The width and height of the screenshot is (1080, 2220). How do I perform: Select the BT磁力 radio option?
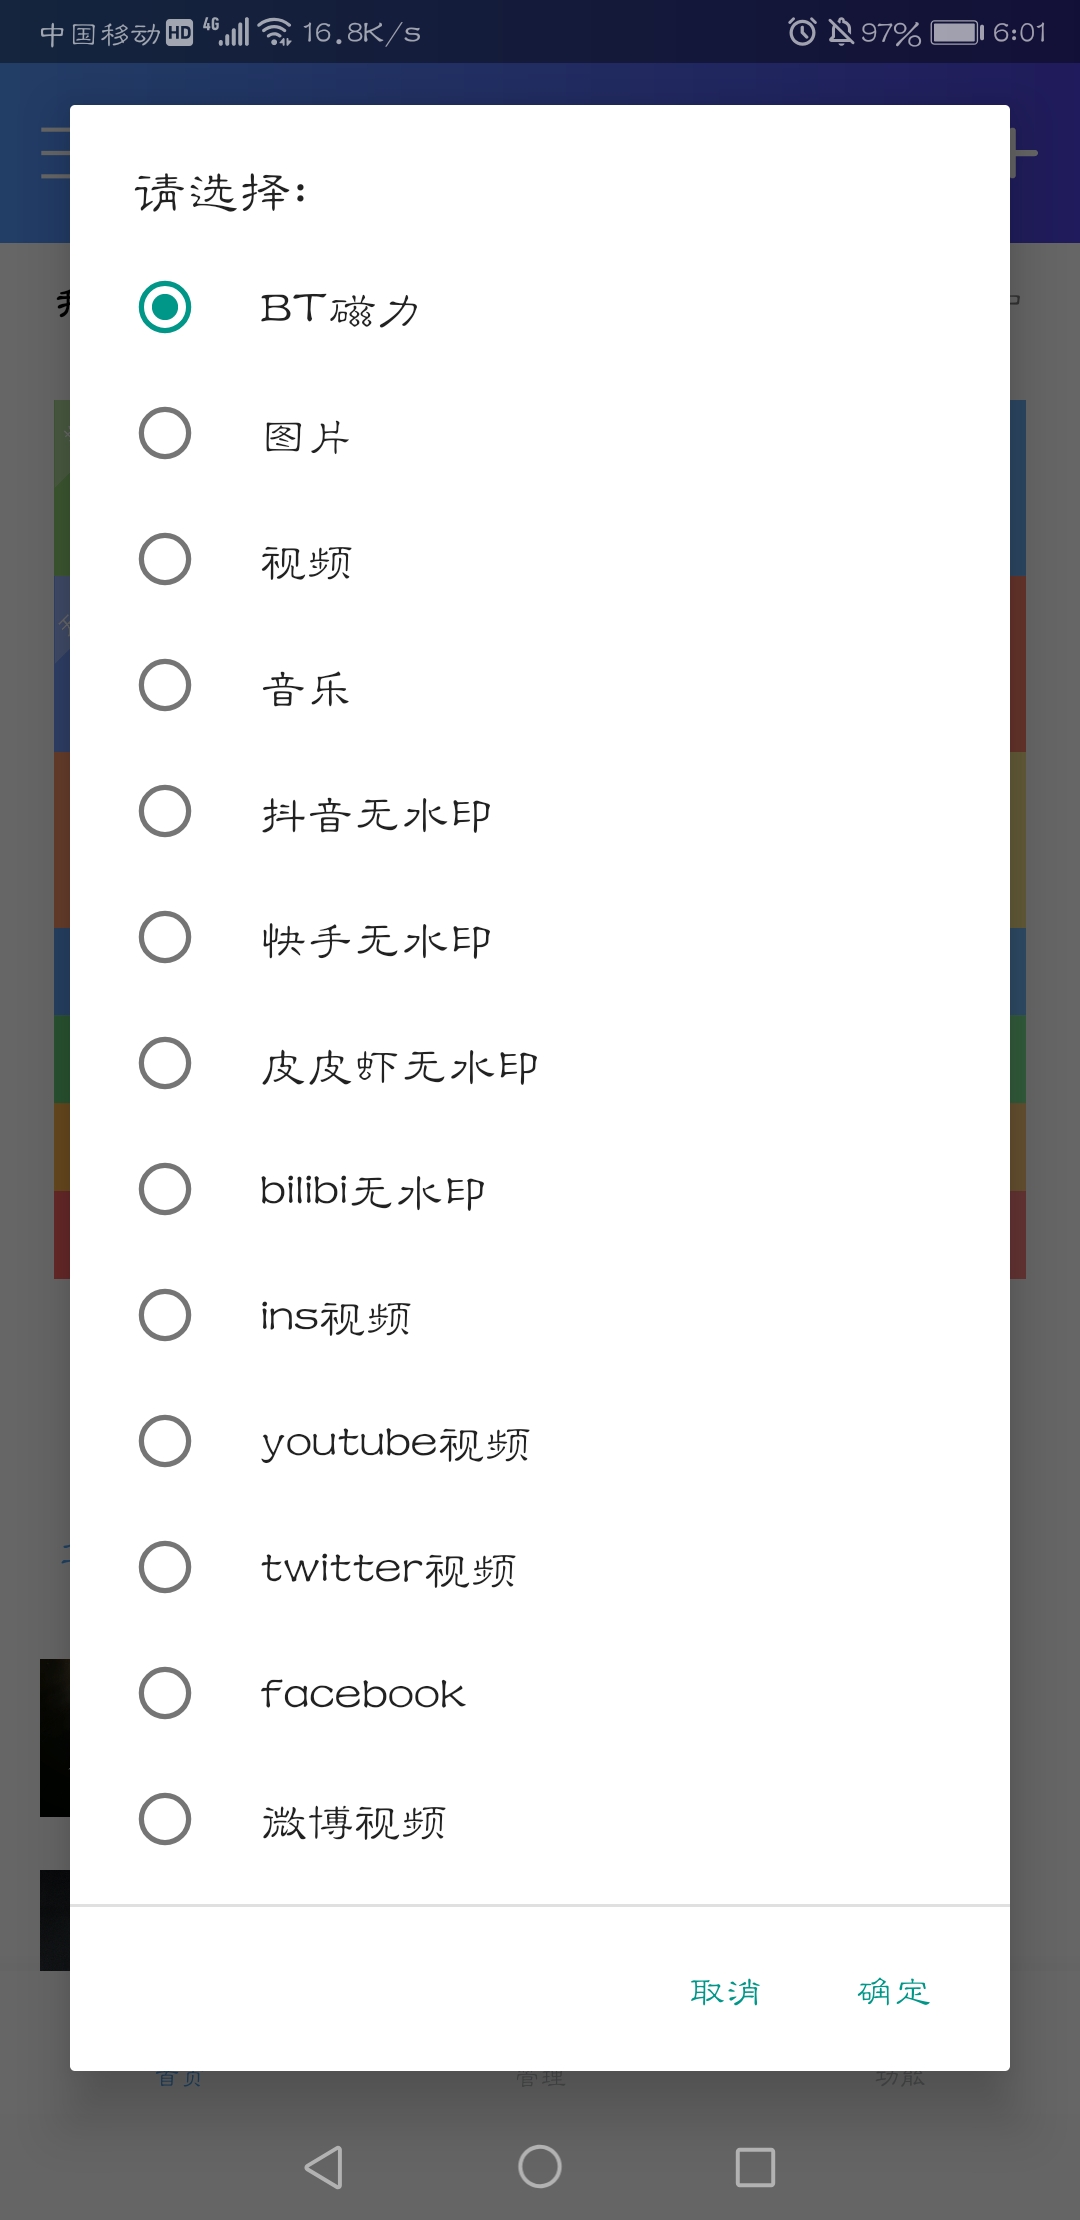pos(165,307)
